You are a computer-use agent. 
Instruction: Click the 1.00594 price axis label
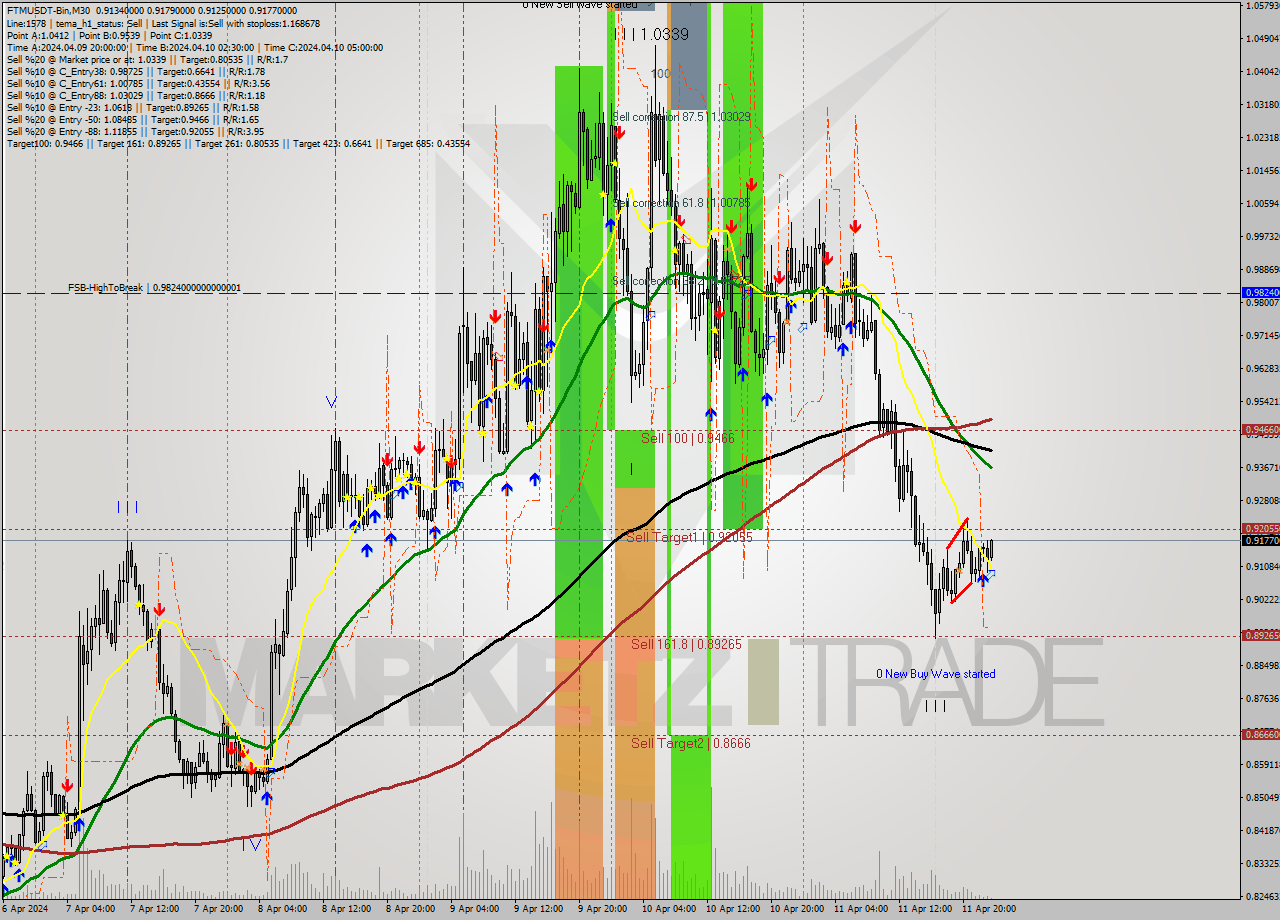coord(1261,204)
